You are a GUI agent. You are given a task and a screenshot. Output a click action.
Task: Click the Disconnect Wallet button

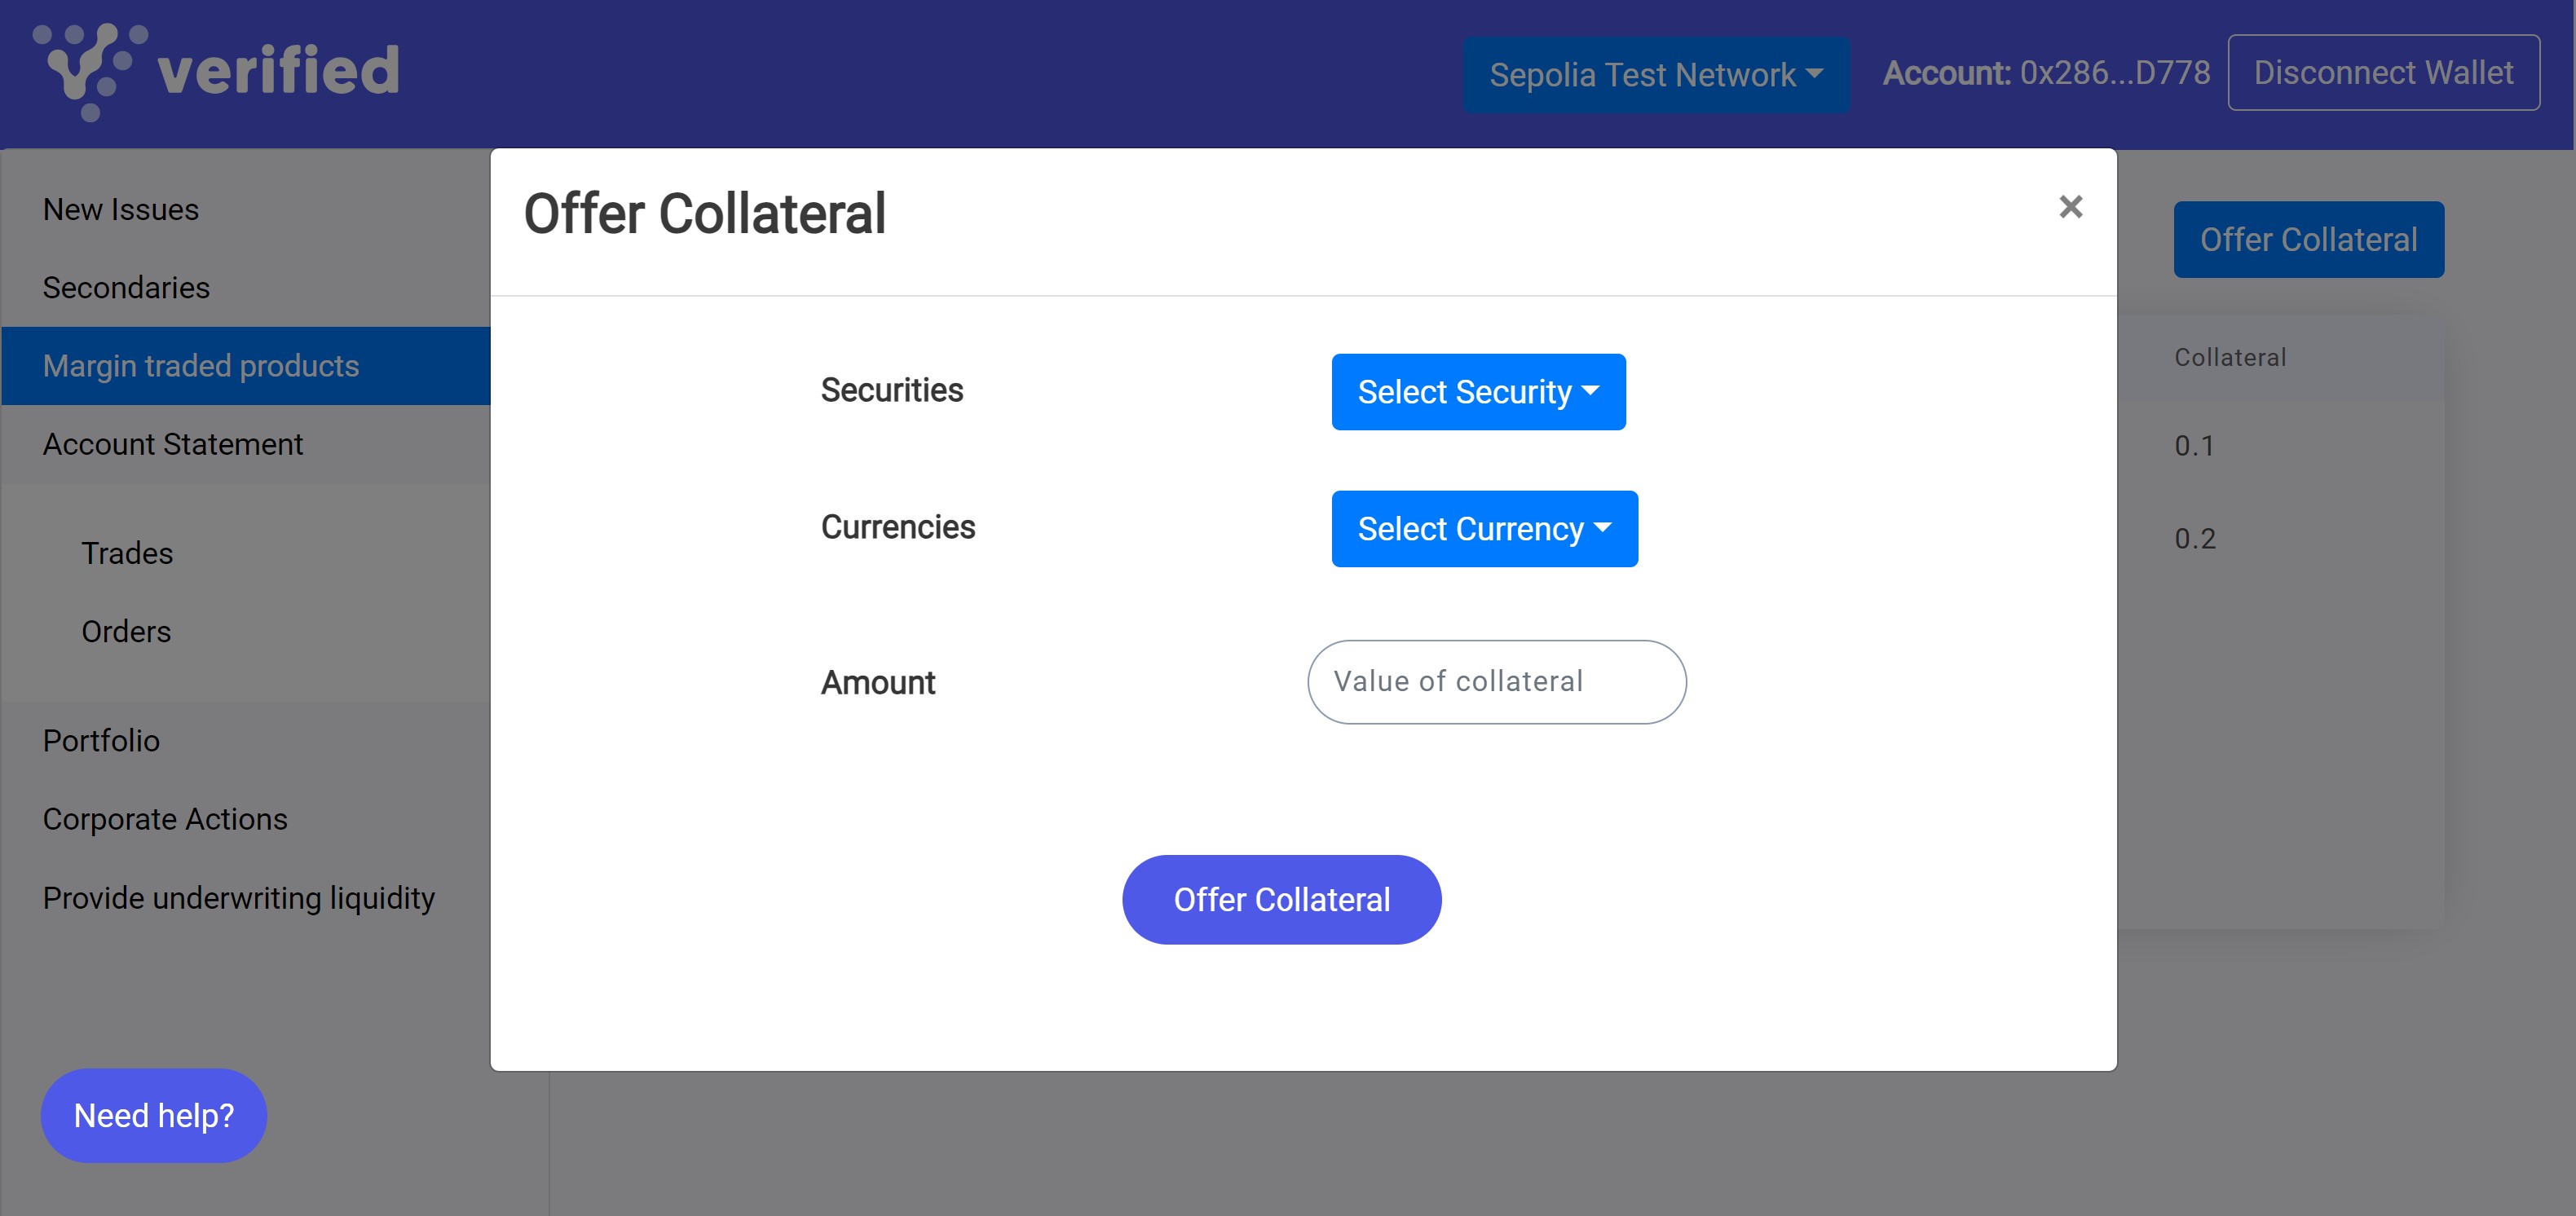[x=2382, y=73]
